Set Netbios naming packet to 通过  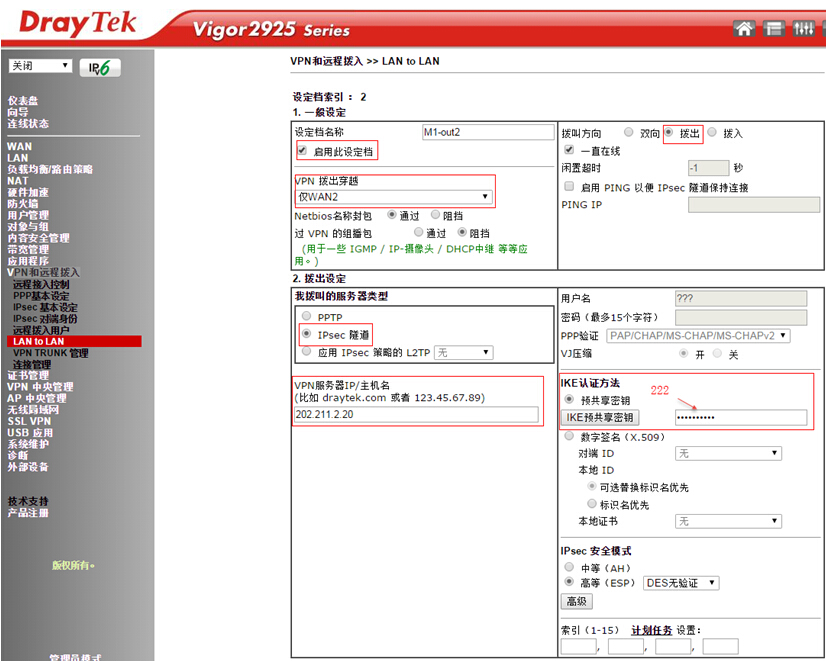point(391,214)
